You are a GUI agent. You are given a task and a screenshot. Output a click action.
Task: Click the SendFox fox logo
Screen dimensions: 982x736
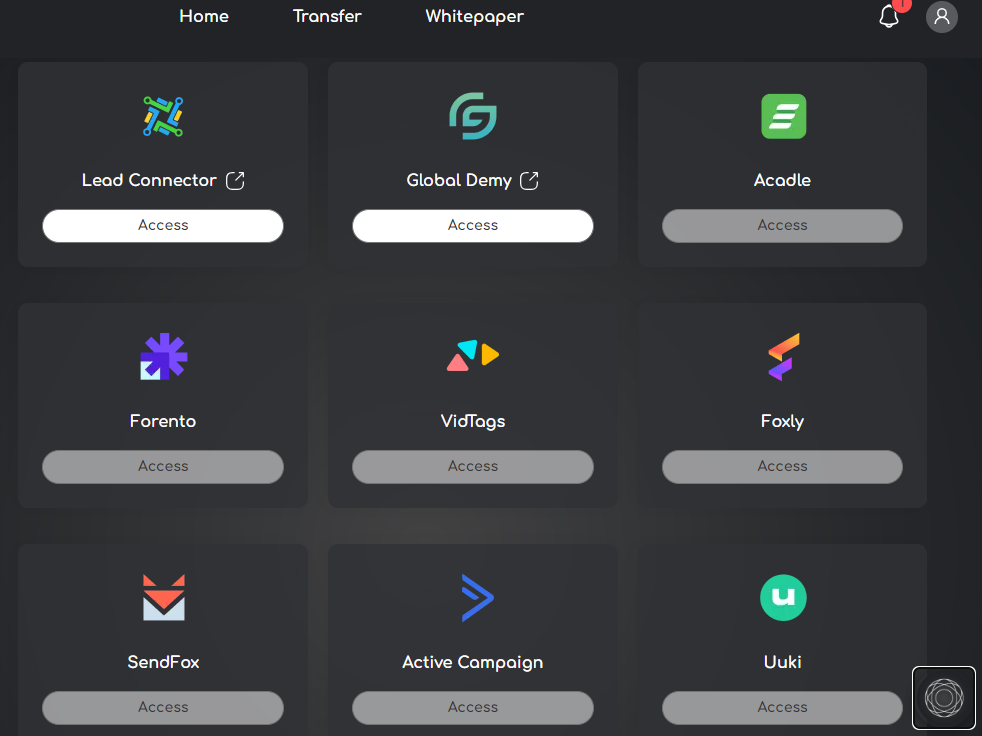pos(163,598)
